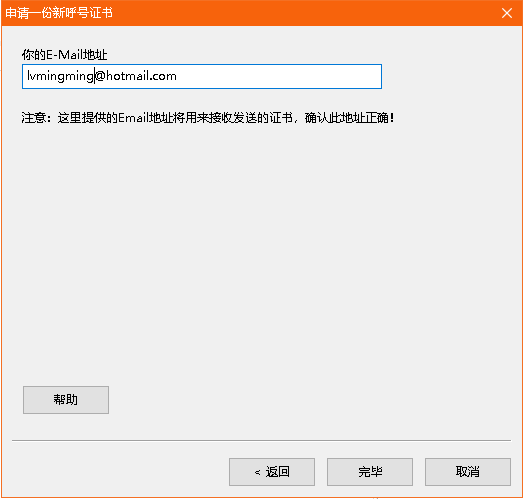The height and width of the screenshot is (499, 524).
Task: Click the < arrow on the 返回 button
Action: (x=257, y=472)
